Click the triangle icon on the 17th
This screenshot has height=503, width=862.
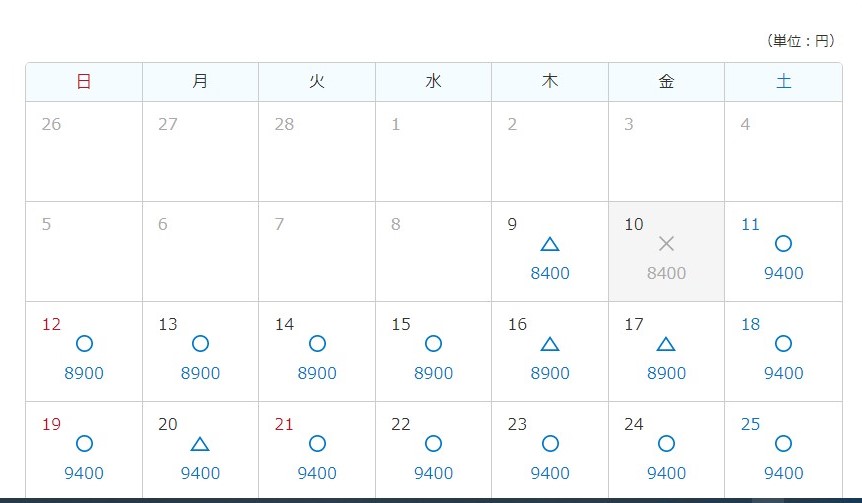[667, 344]
